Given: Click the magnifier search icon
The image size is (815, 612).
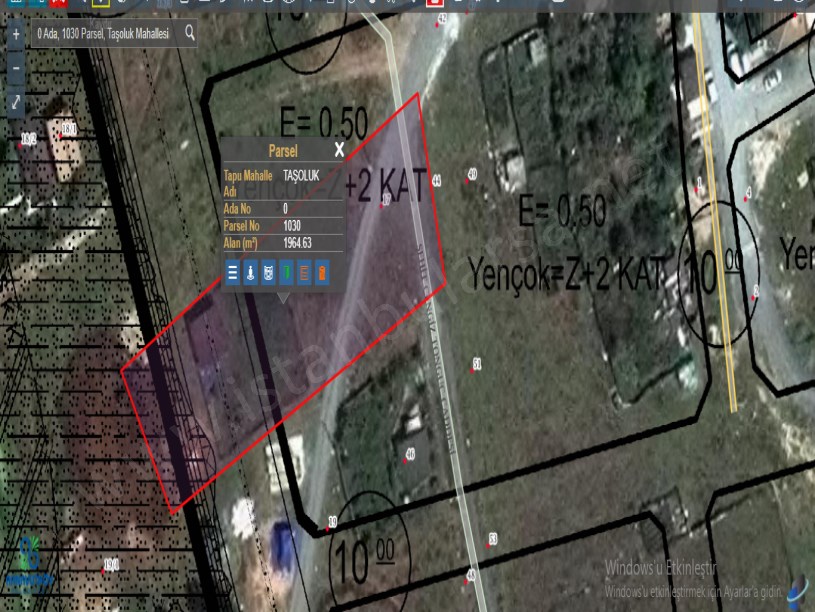Looking at the screenshot, I should click(189, 33).
